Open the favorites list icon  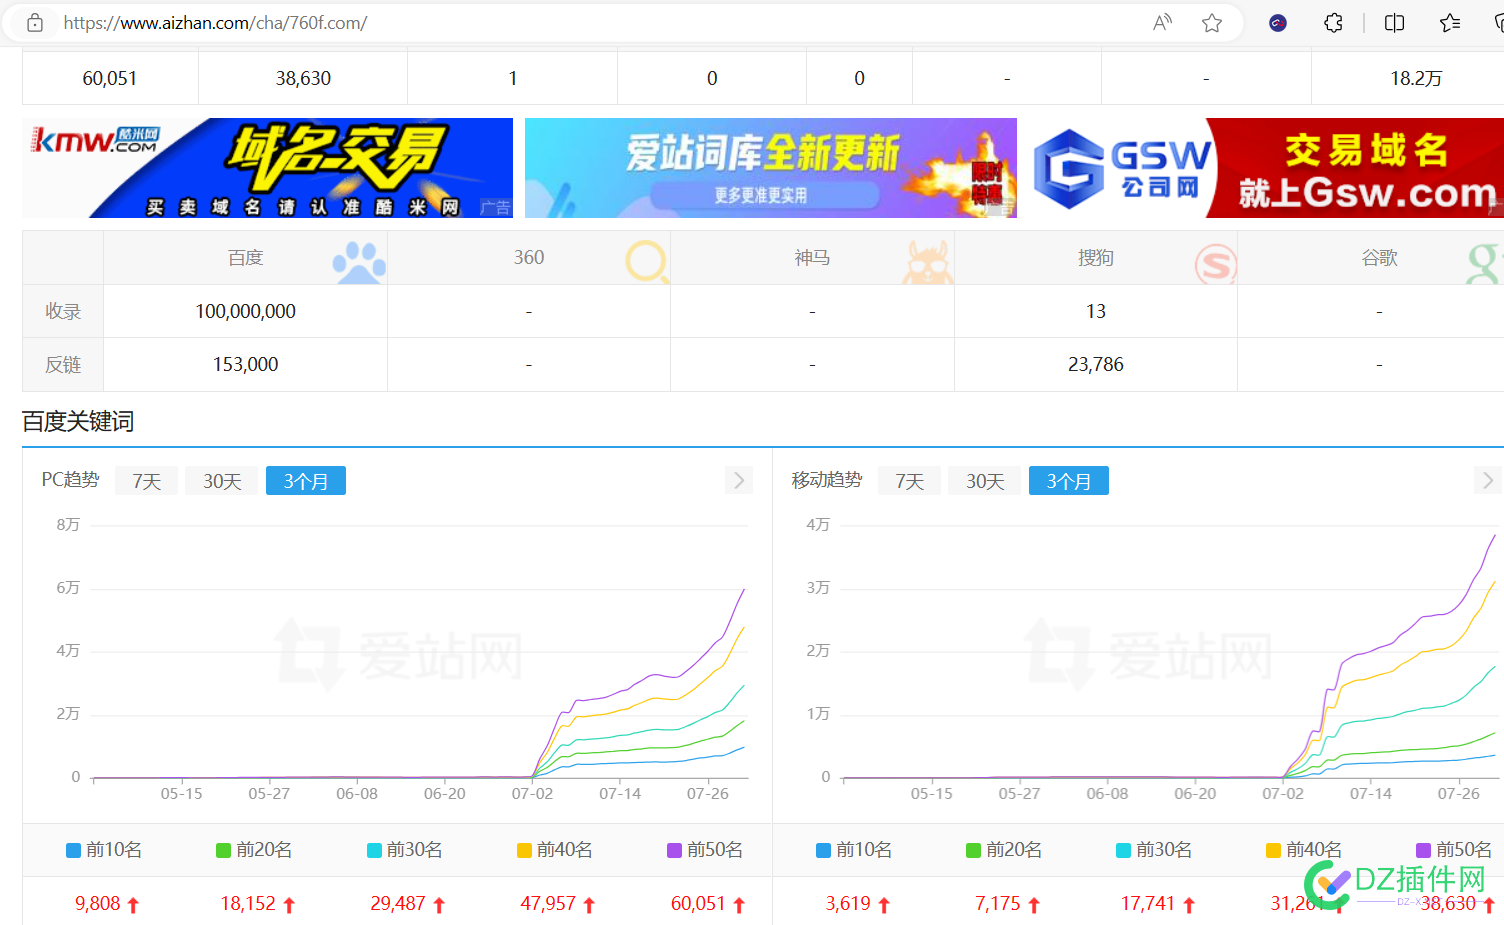(1450, 23)
